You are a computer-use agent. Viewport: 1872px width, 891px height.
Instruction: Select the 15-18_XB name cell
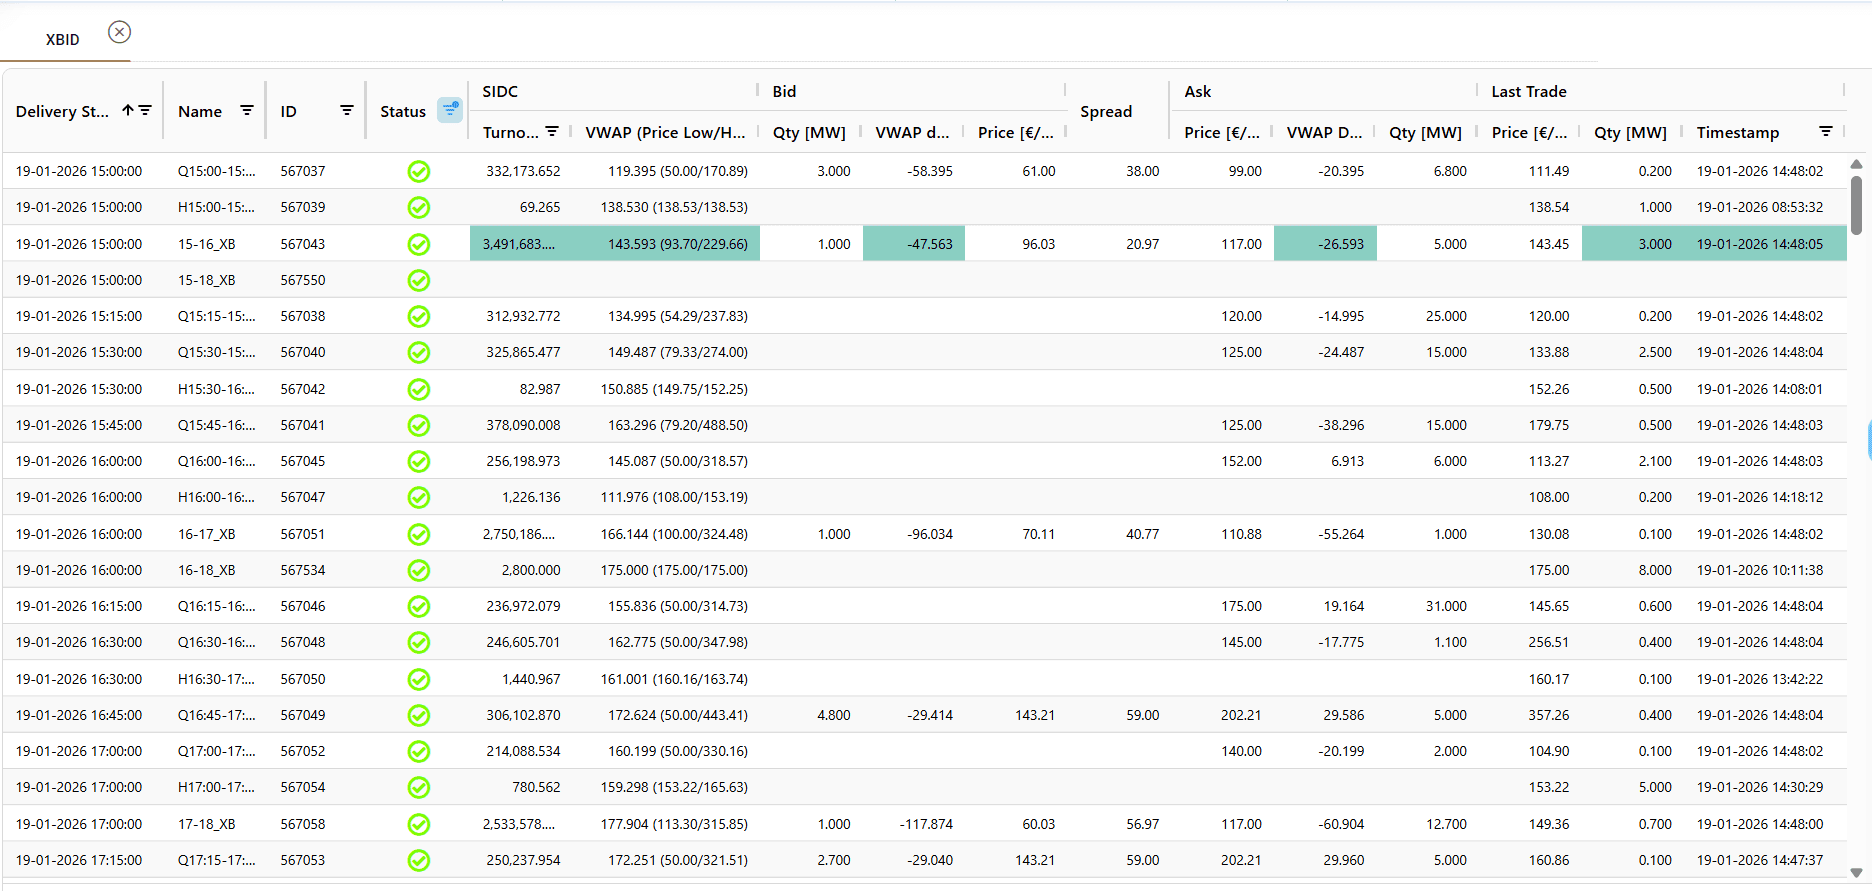[x=207, y=280]
